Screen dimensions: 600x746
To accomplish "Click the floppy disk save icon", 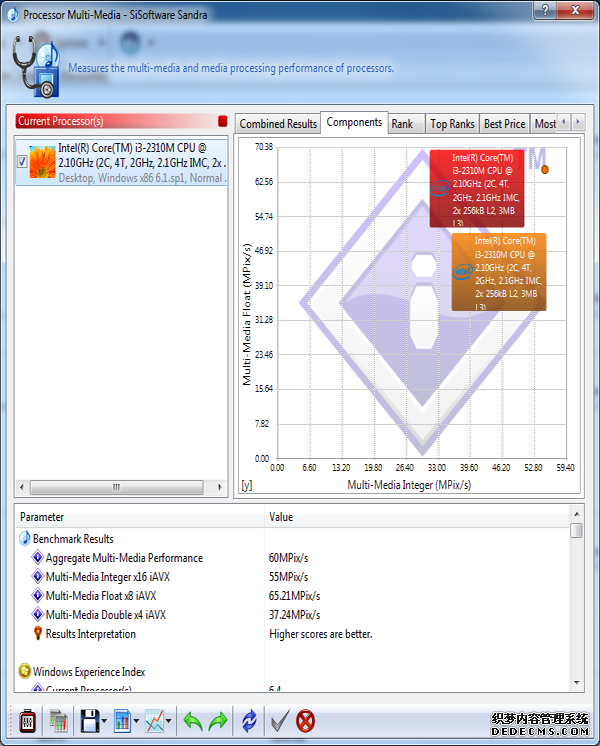I will [89, 721].
